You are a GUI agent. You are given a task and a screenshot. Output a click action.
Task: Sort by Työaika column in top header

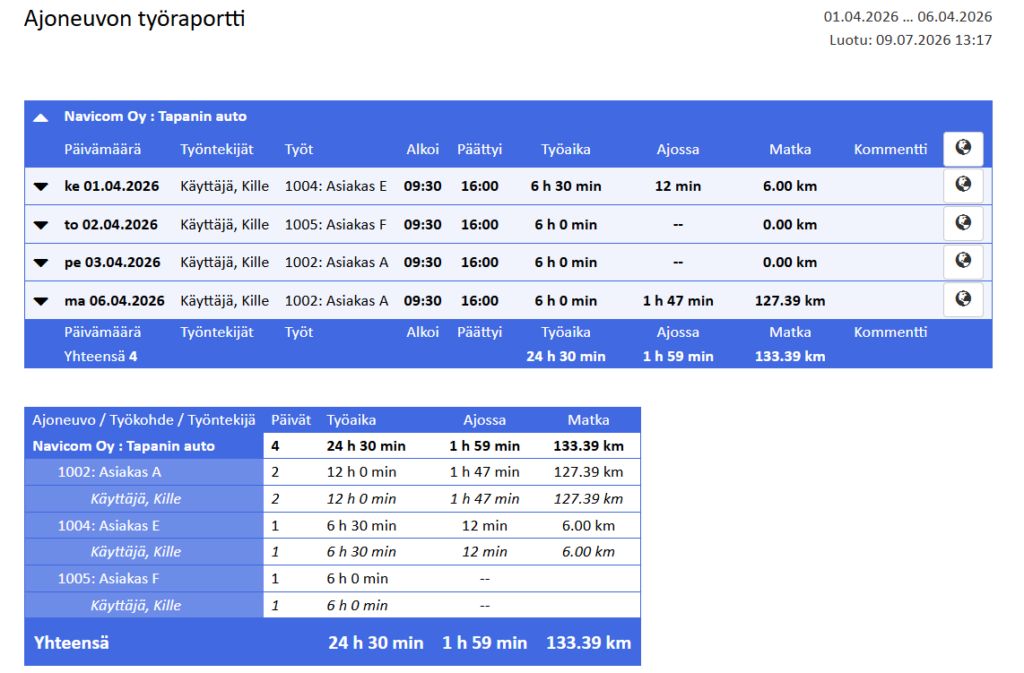pos(566,149)
